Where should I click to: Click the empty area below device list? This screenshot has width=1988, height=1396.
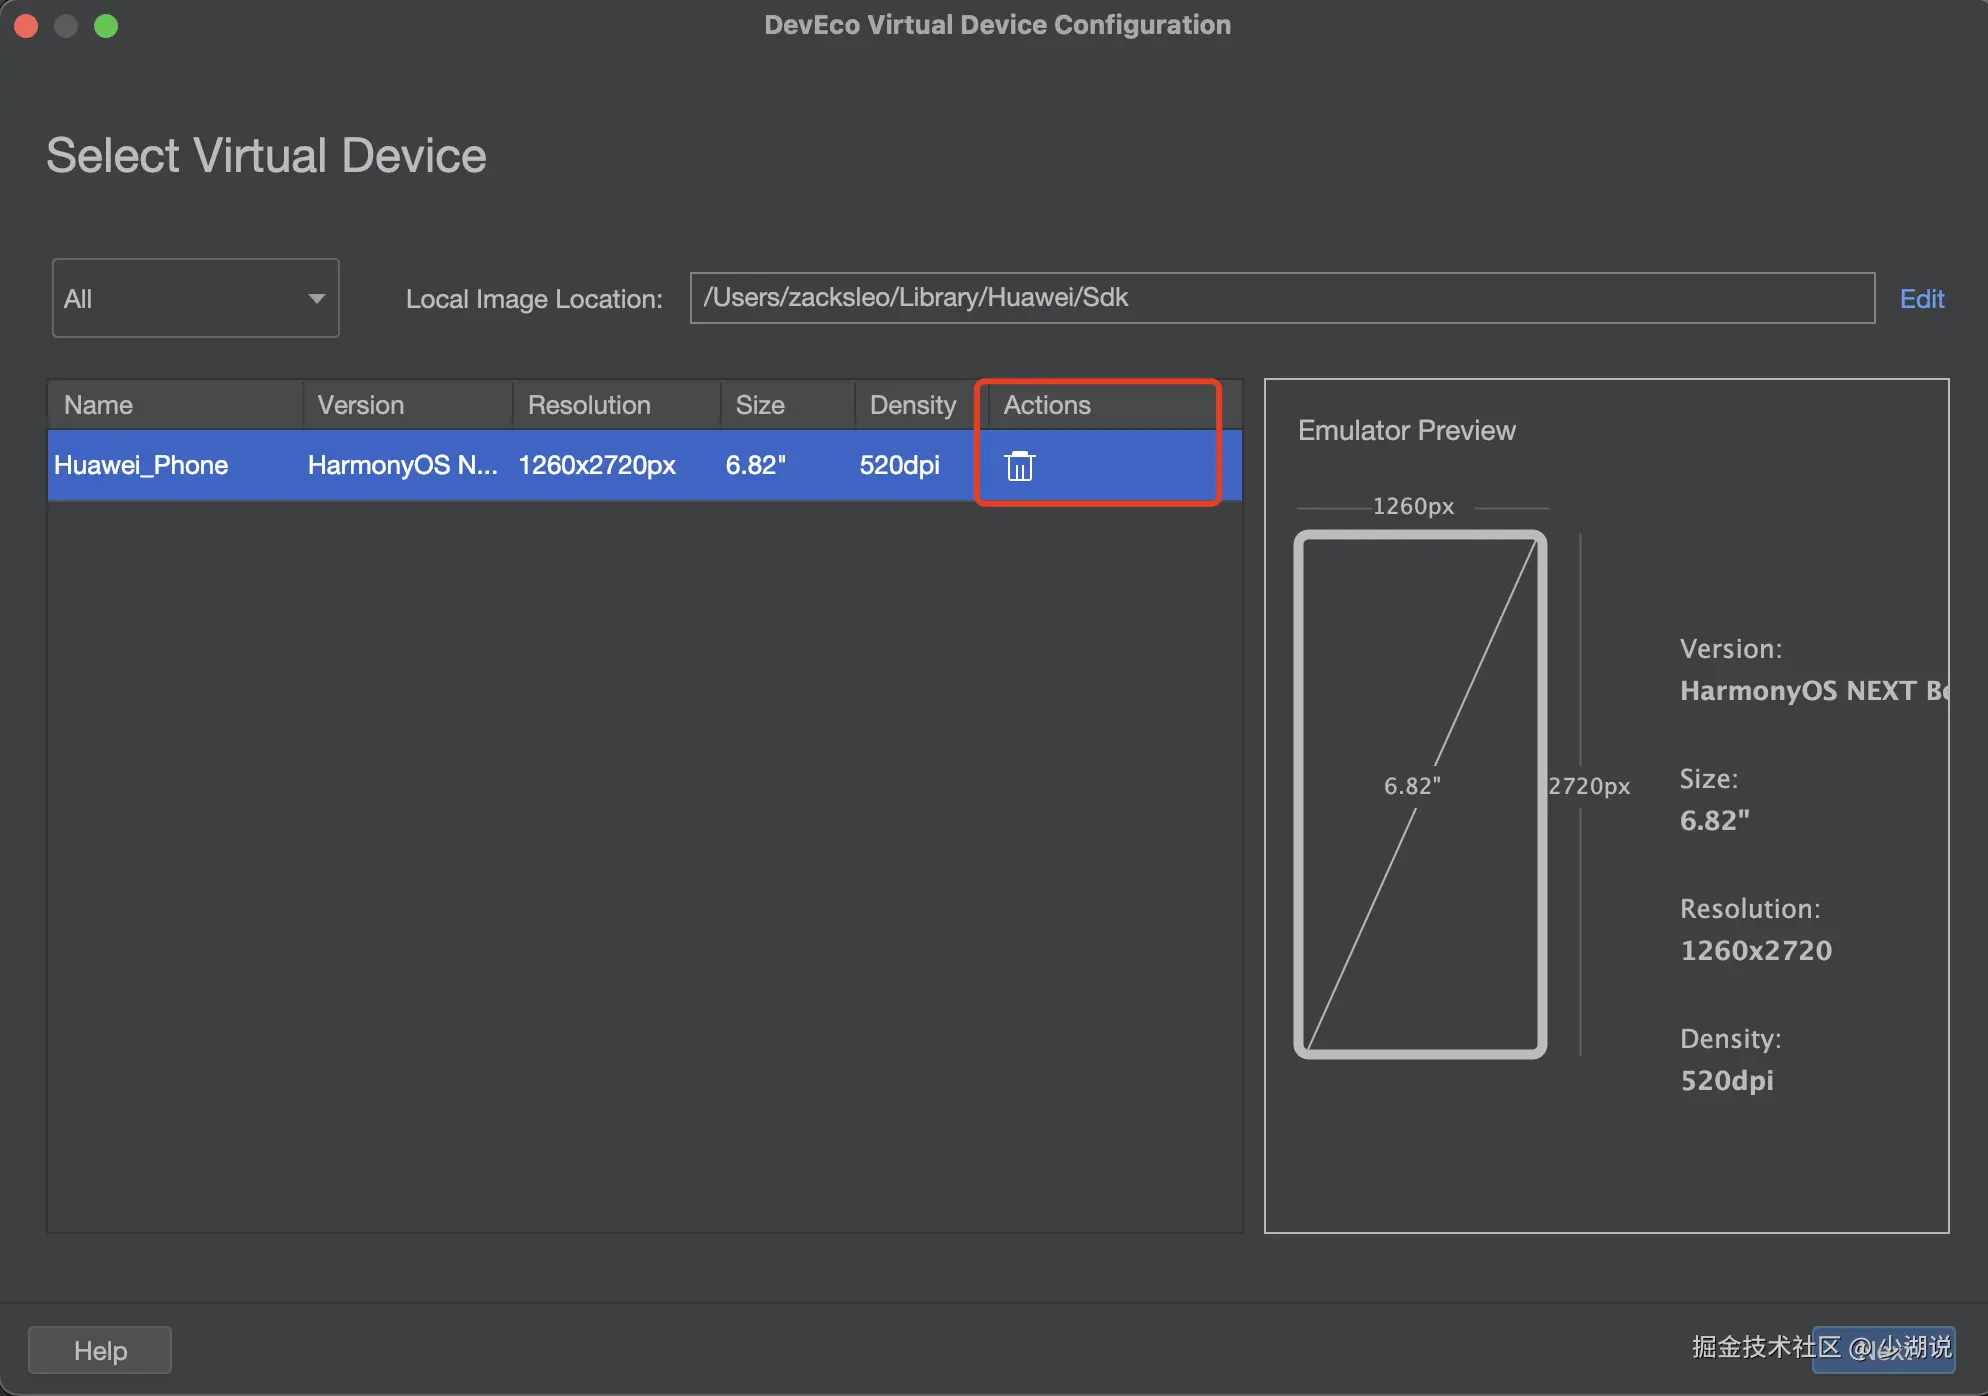(644, 864)
